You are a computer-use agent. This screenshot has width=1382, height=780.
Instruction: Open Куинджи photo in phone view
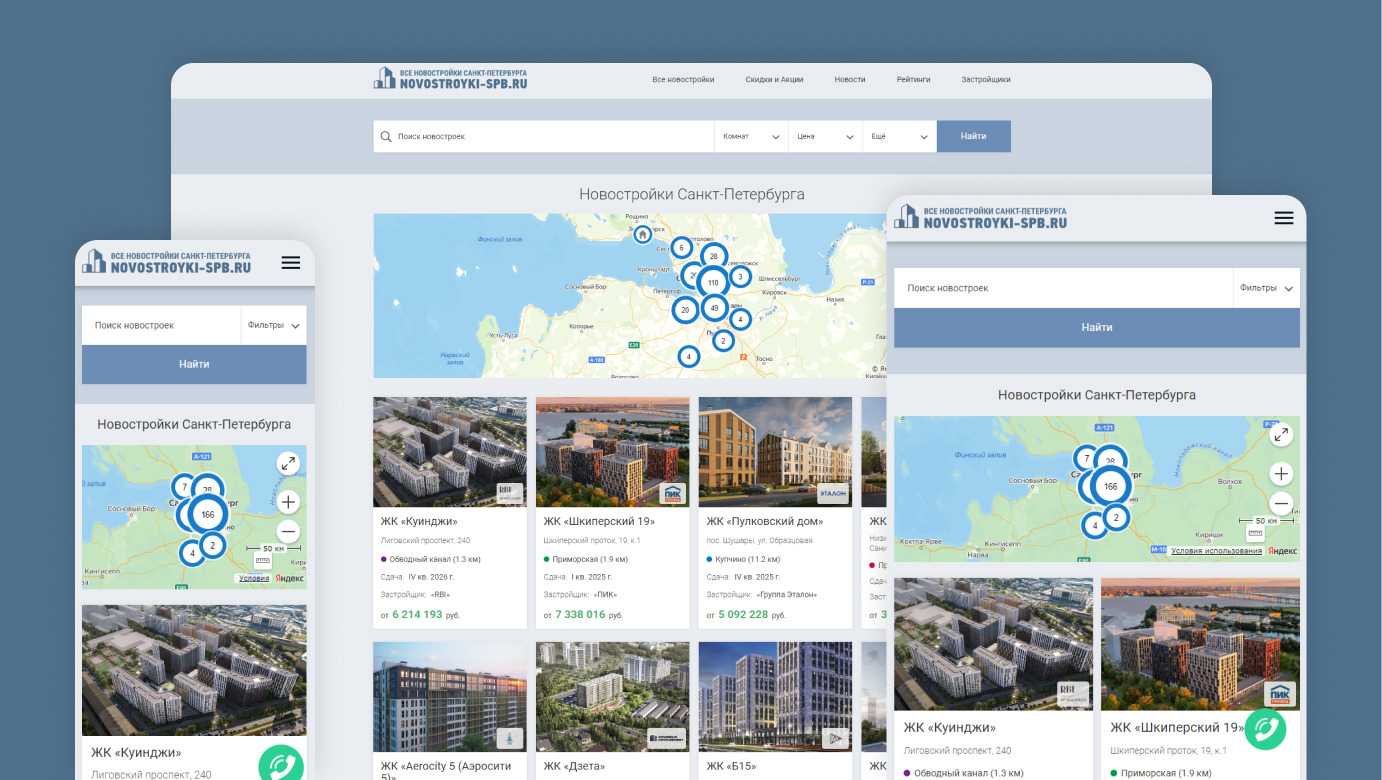click(x=194, y=670)
